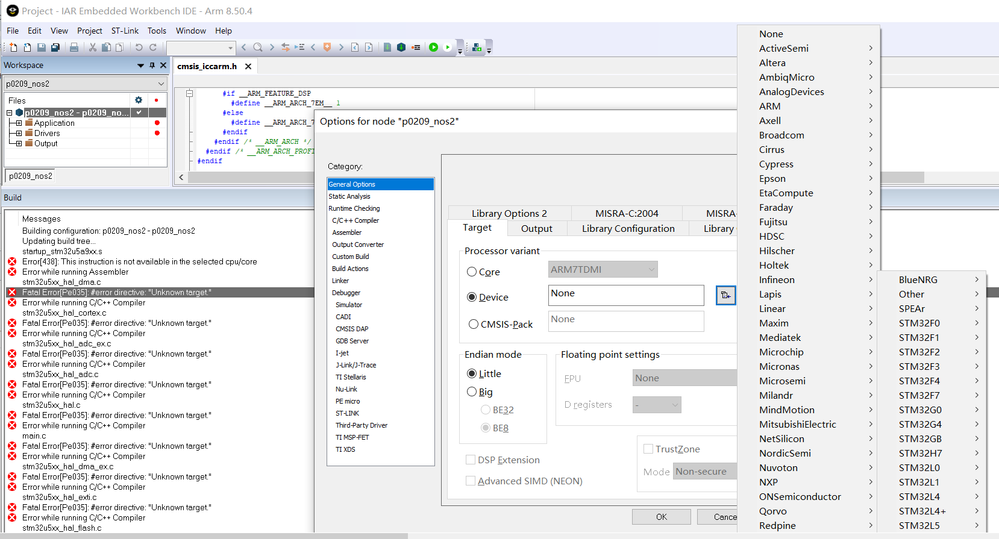The image size is (999, 539).
Task: Select the Core radio button
Action: tap(472, 272)
